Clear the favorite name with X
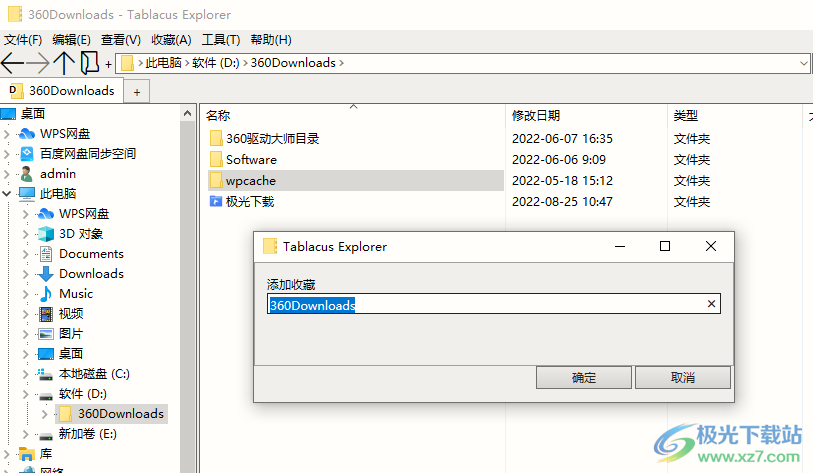This screenshot has width=813, height=473. (711, 304)
